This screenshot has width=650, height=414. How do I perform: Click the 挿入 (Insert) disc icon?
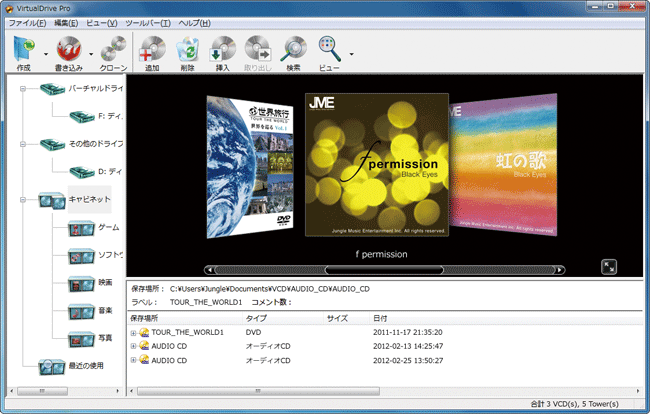(223, 49)
